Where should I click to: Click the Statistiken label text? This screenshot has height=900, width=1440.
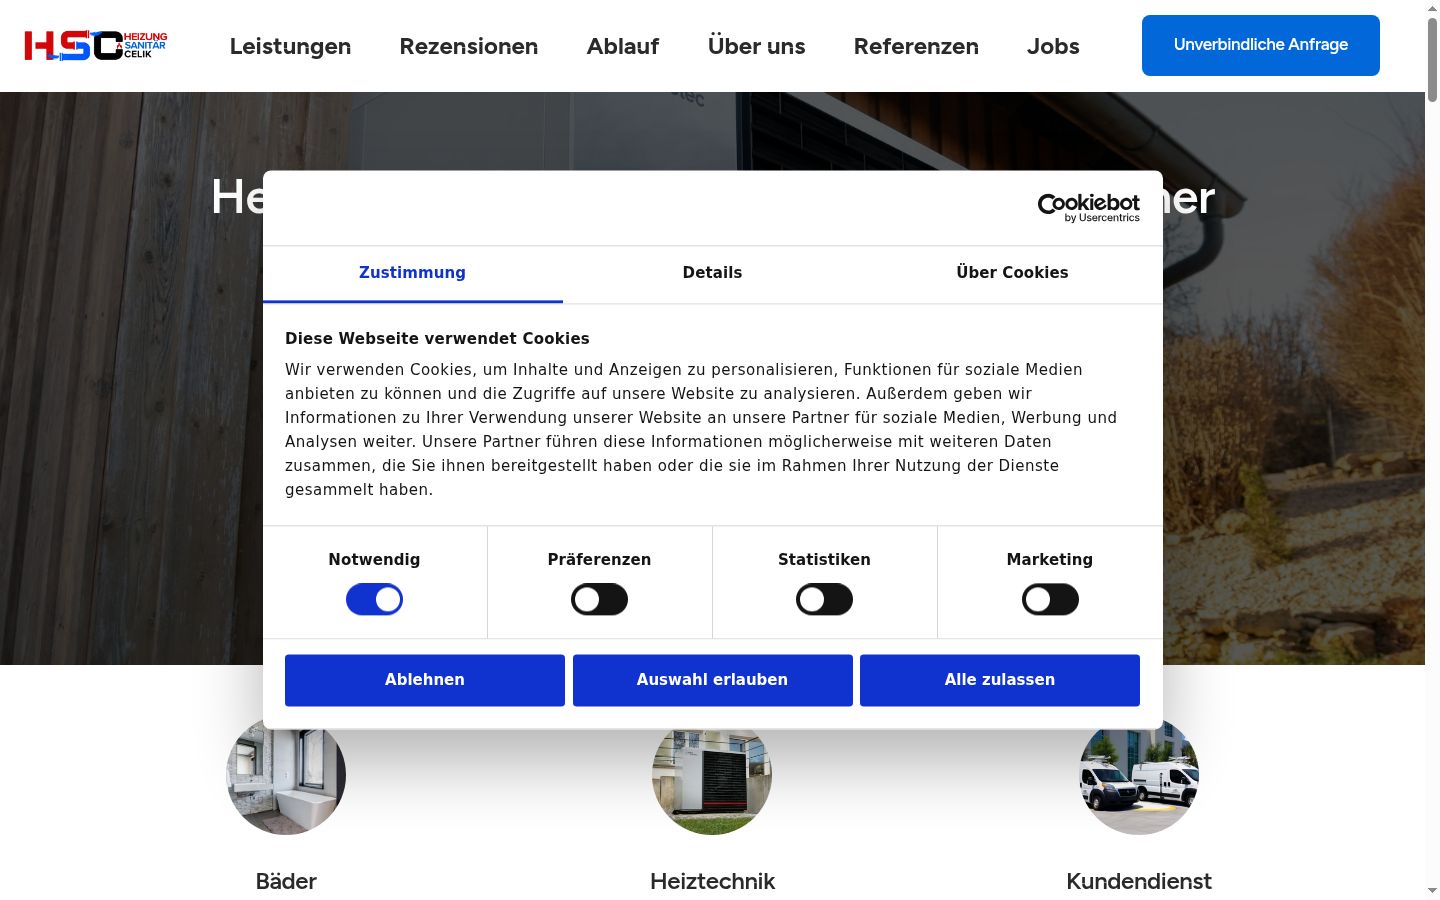click(824, 560)
